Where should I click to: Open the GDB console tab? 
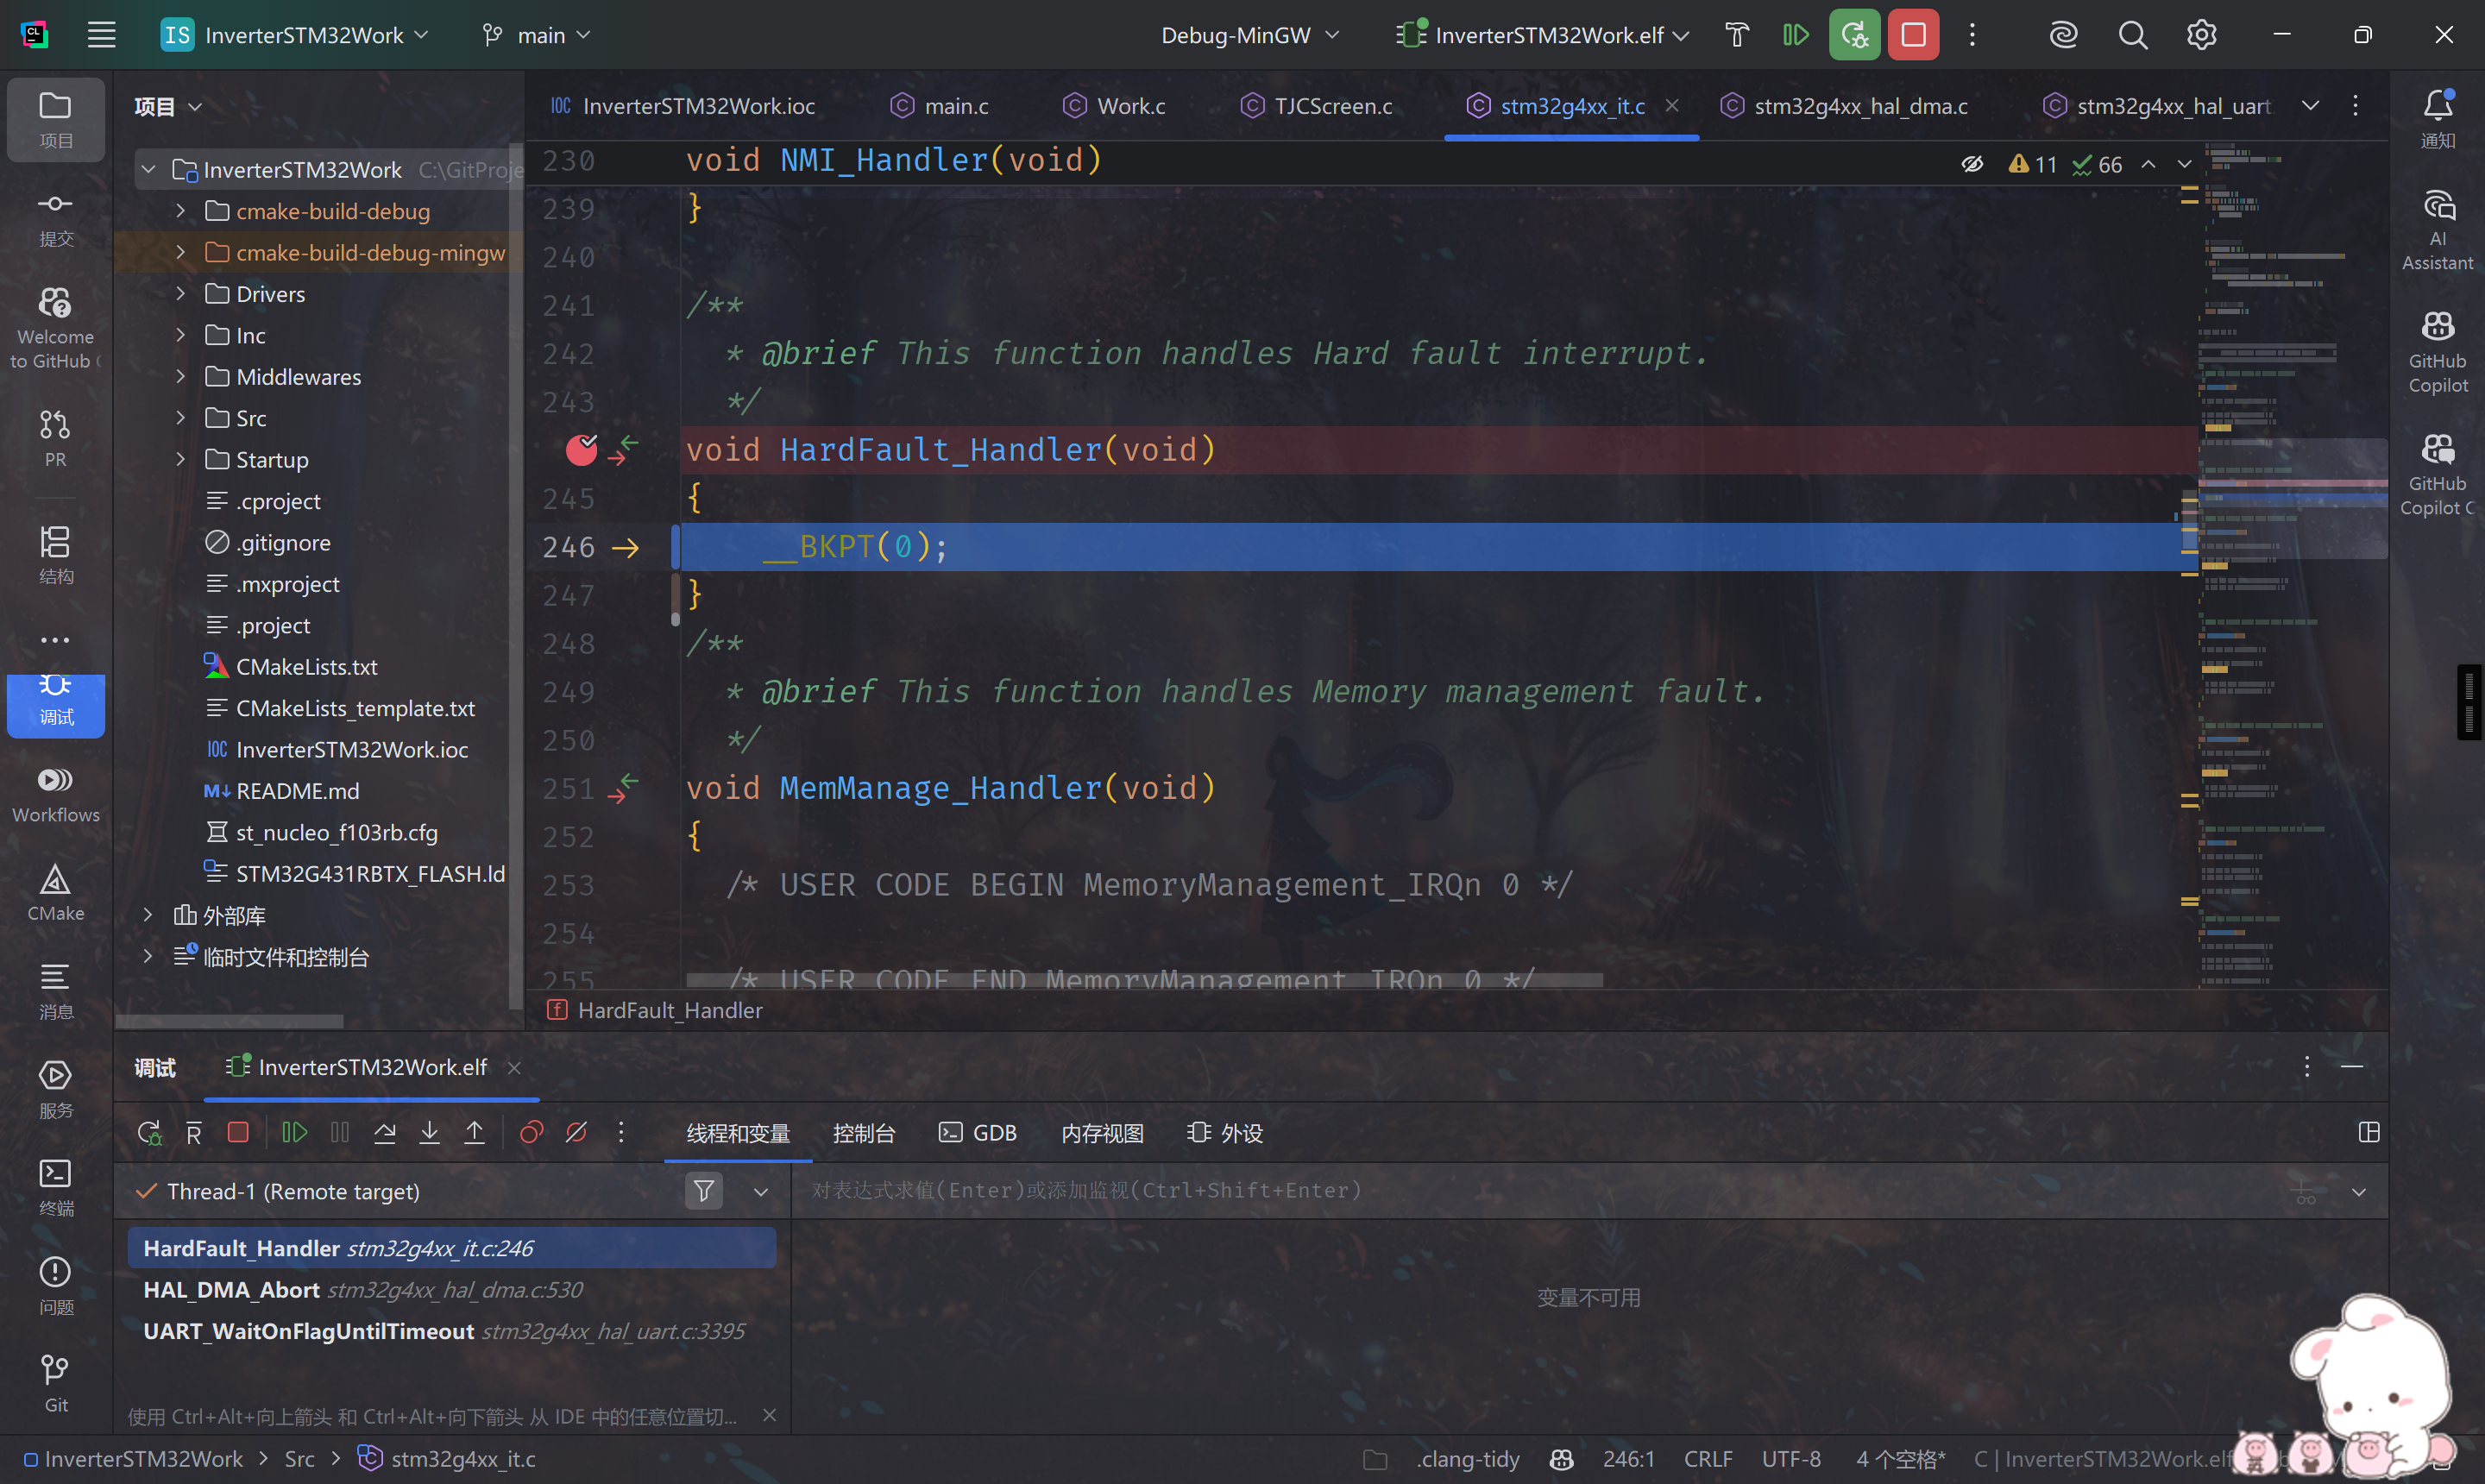(x=978, y=1132)
